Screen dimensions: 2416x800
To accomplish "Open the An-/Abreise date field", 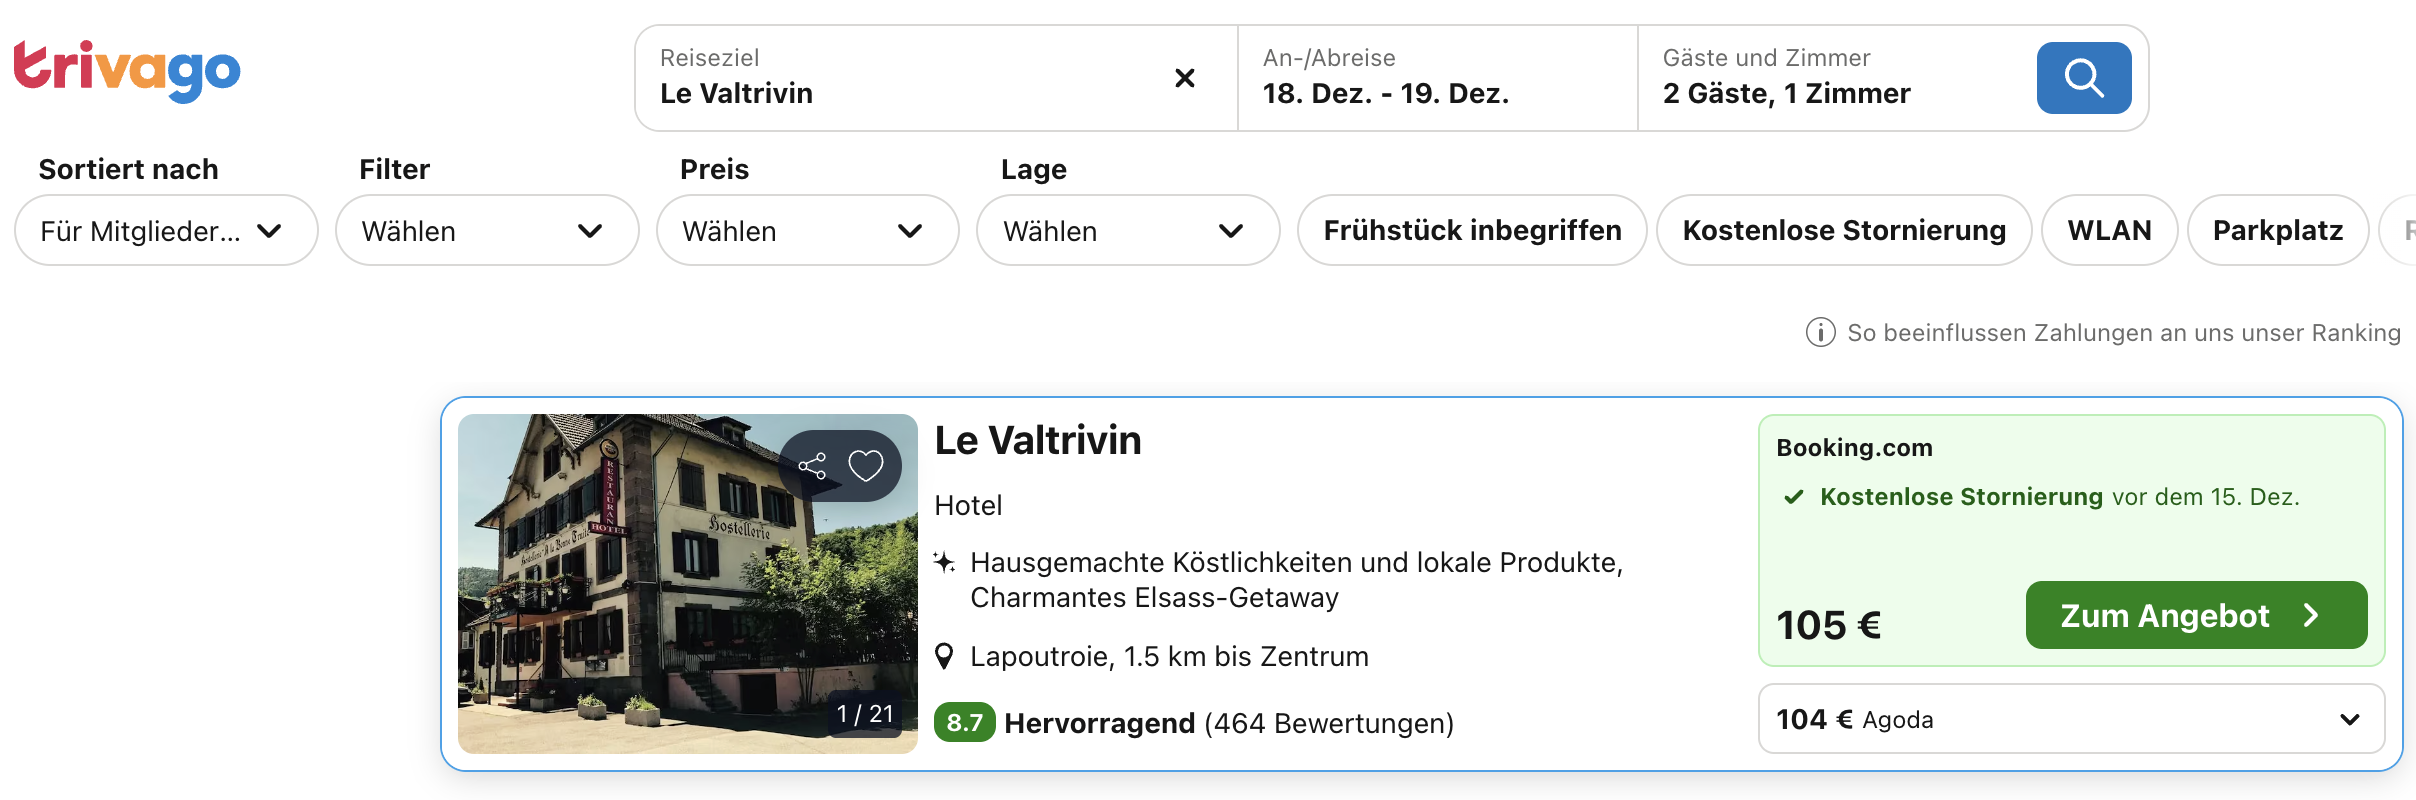I will [x=1436, y=78].
